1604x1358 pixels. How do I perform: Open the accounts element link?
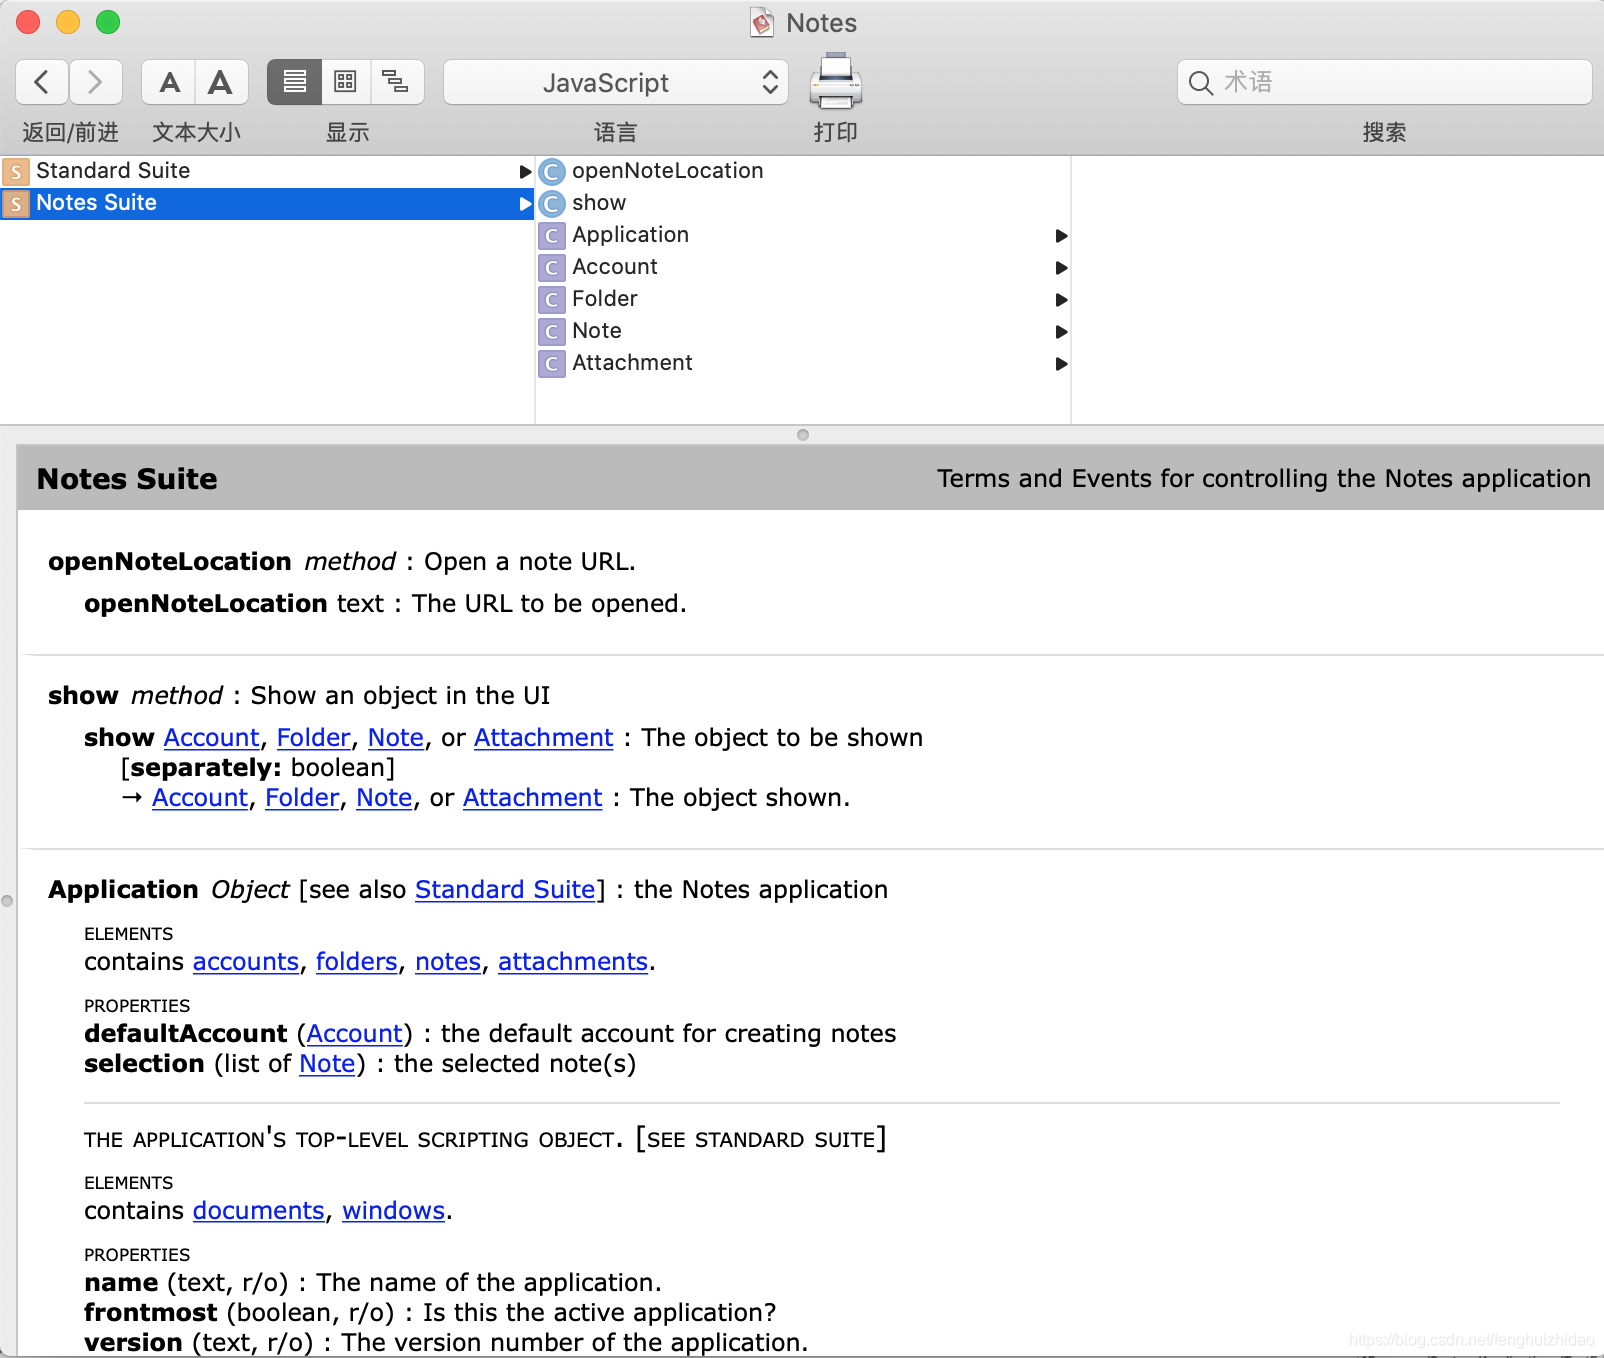[246, 962]
